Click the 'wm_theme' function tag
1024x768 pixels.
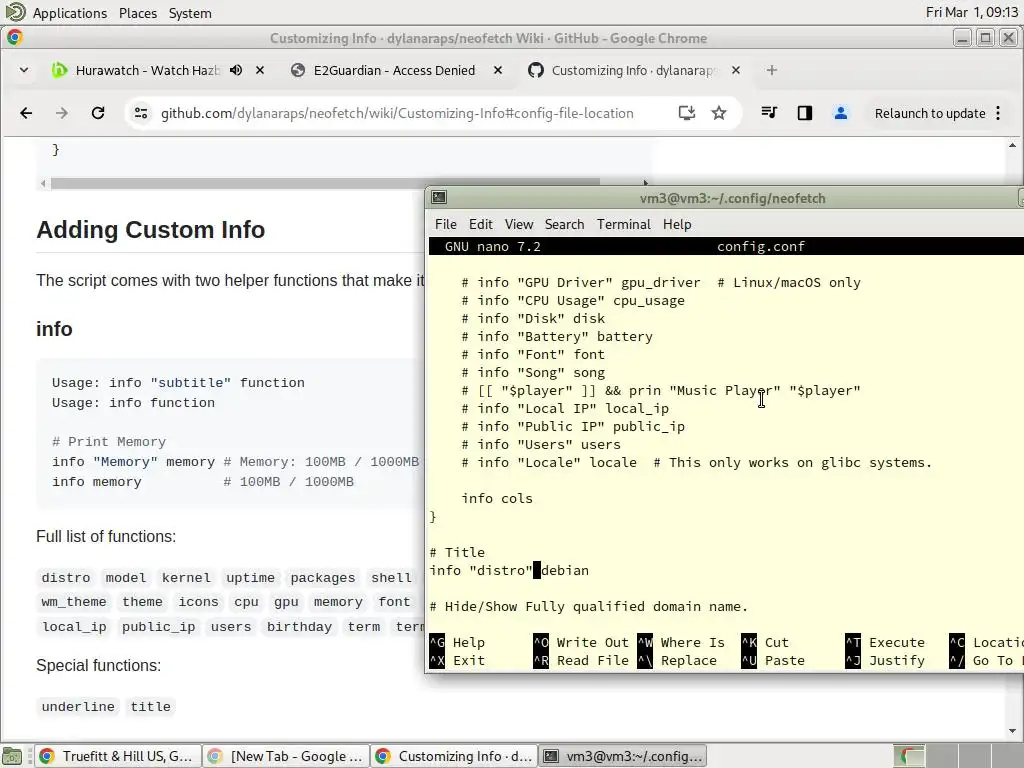click(x=74, y=601)
